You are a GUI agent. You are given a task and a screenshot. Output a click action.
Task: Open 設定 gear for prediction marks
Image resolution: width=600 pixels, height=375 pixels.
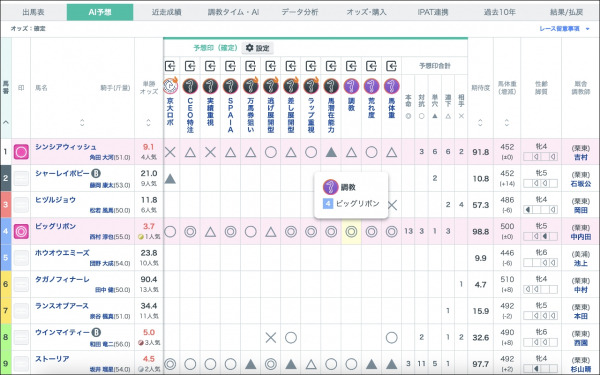(x=258, y=48)
